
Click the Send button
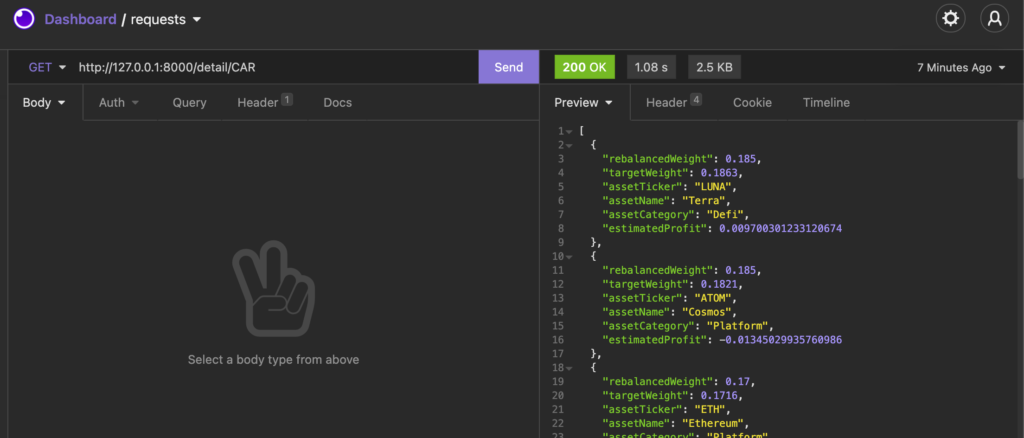(x=508, y=67)
